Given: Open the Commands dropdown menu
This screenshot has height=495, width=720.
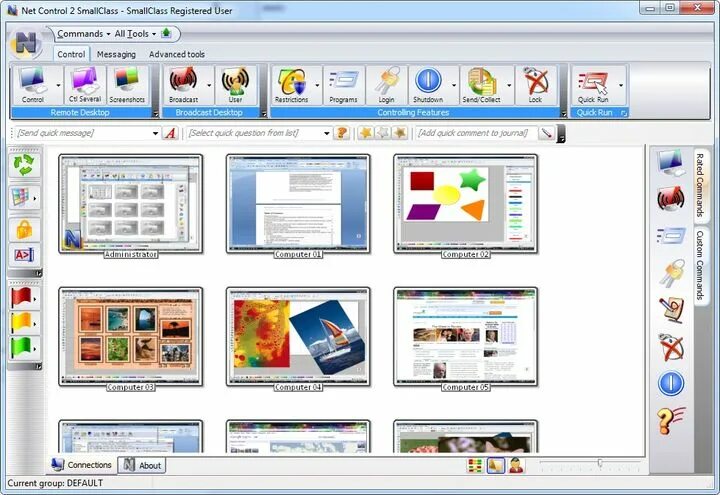Looking at the screenshot, I should coord(84,34).
